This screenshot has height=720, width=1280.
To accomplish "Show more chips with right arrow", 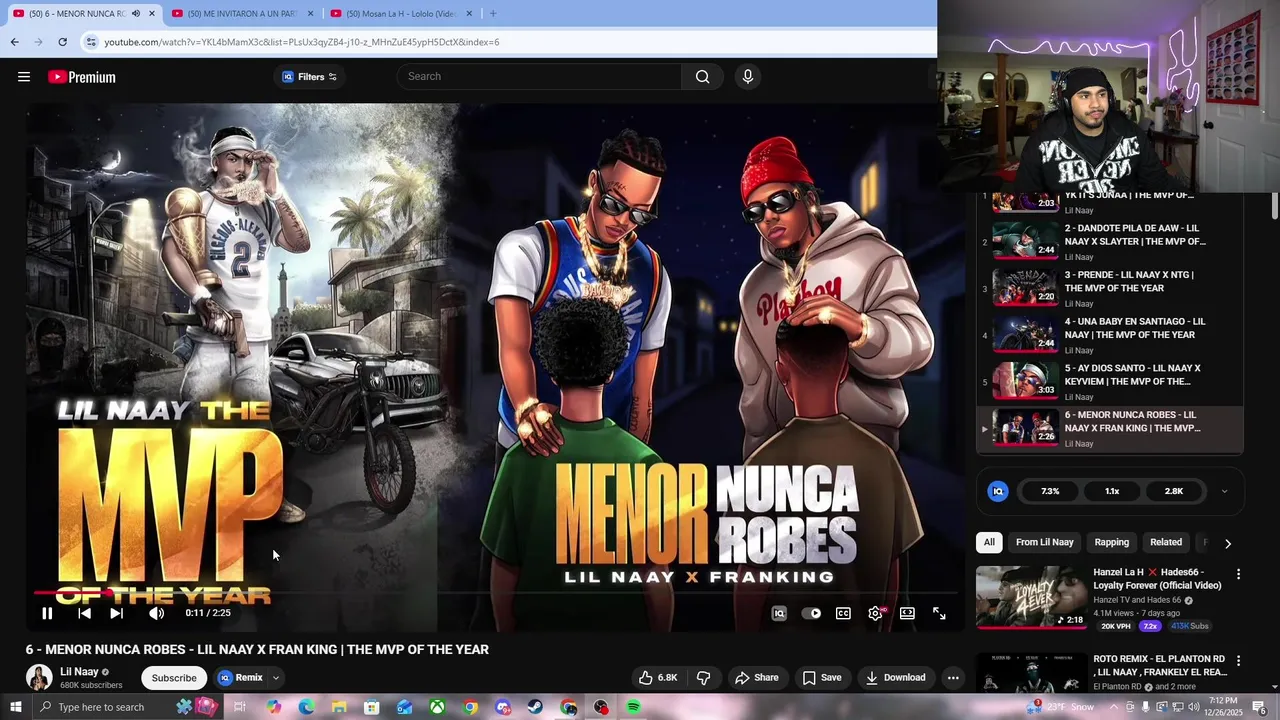I will coord(1228,543).
